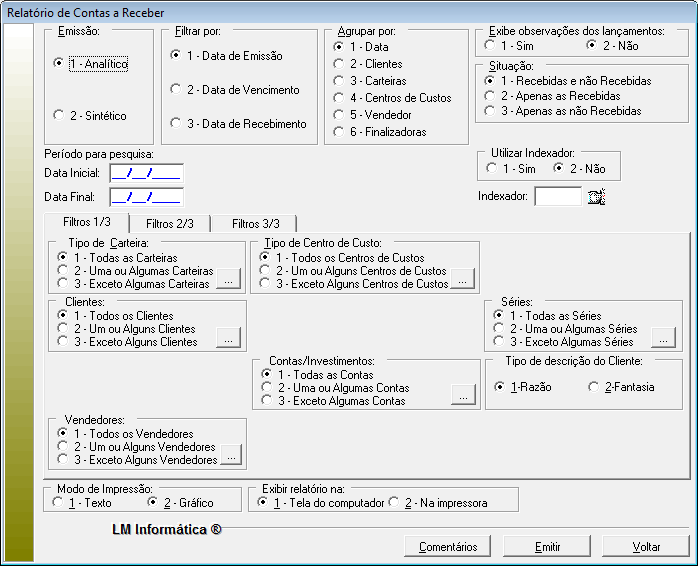Open the Clientes selection ellipsis button

click(229, 338)
